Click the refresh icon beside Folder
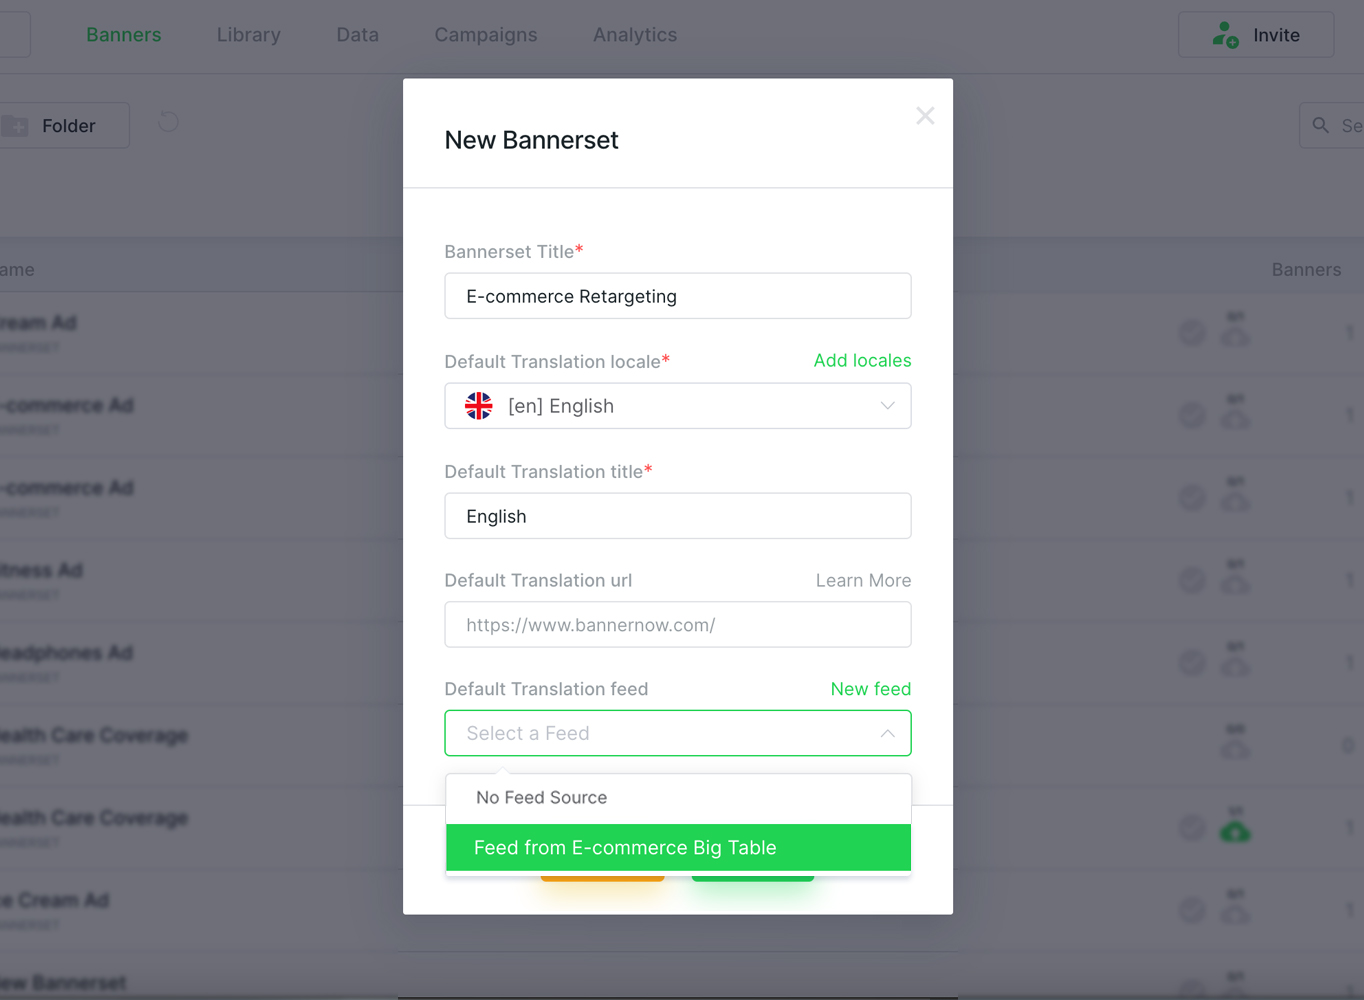The image size is (1364, 1000). (x=168, y=122)
